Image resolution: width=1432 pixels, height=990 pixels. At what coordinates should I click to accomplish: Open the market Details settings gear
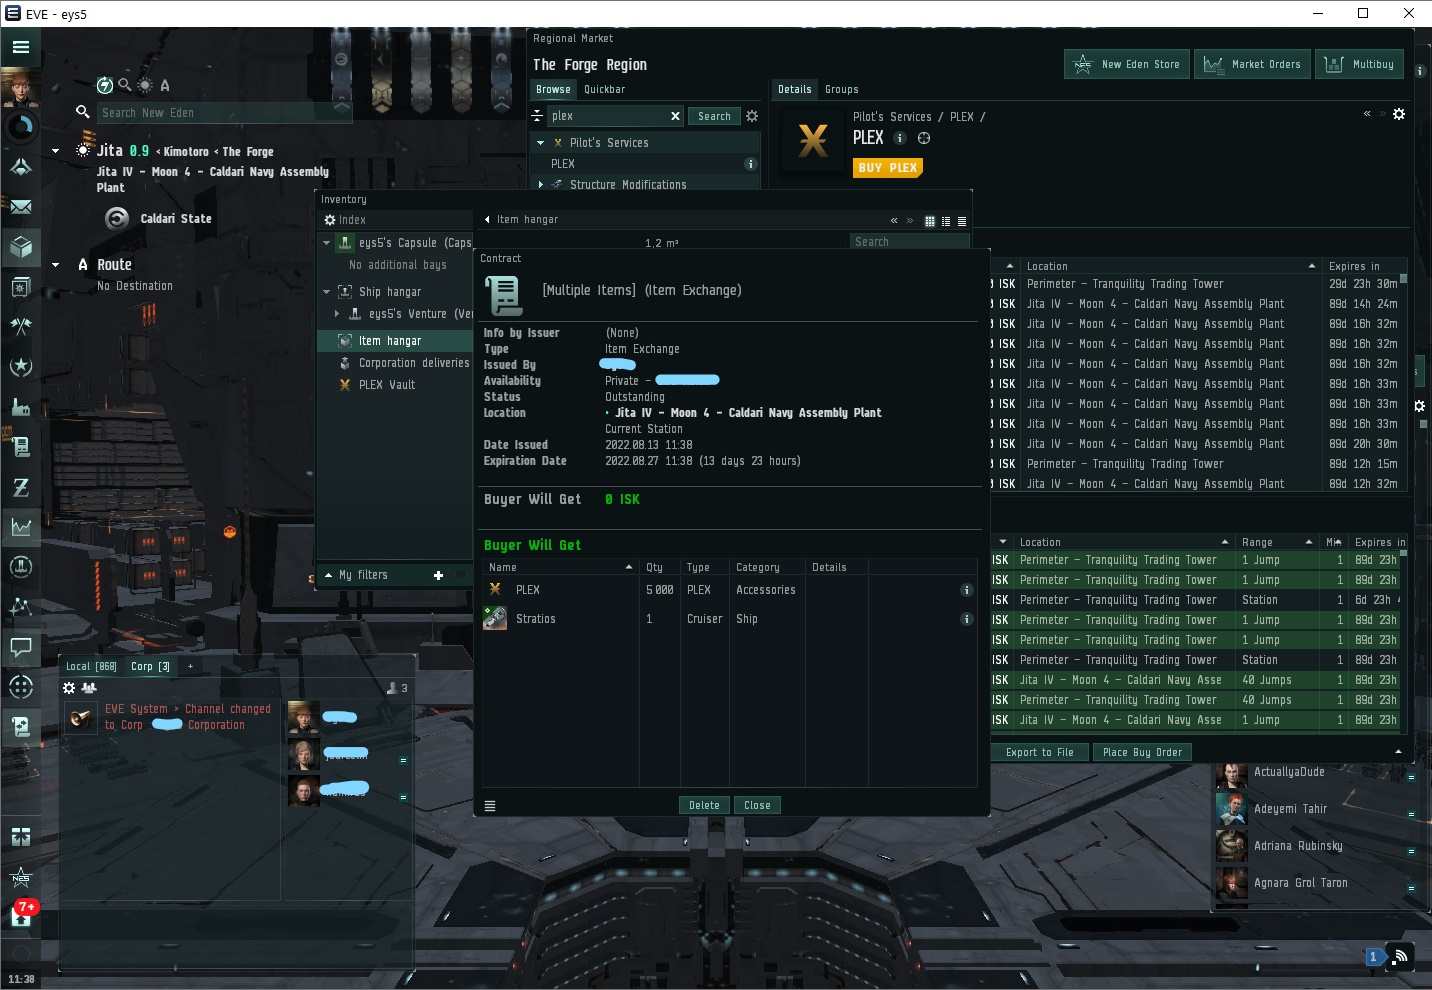(x=1399, y=114)
